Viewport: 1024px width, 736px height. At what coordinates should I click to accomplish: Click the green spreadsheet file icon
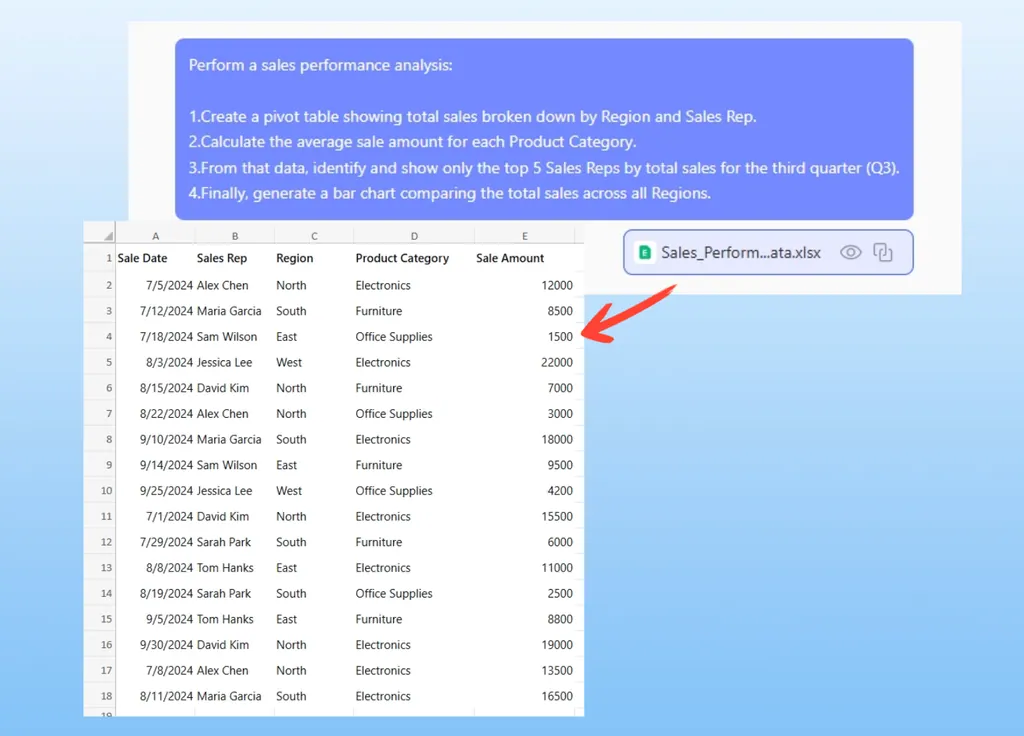point(645,253)
